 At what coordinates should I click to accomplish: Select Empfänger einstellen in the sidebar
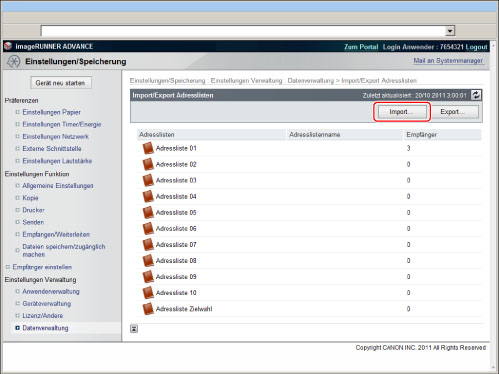42,267
